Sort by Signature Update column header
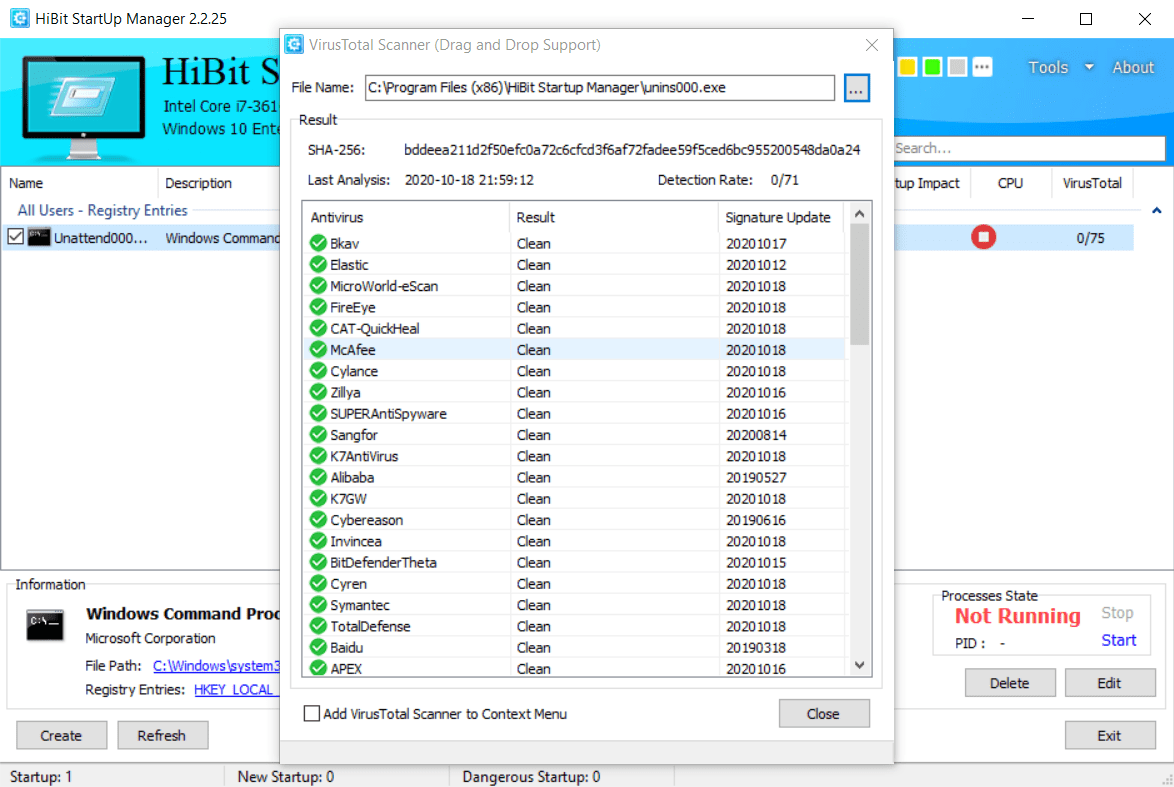1174x787 pixels. click(x=781, y=217)
